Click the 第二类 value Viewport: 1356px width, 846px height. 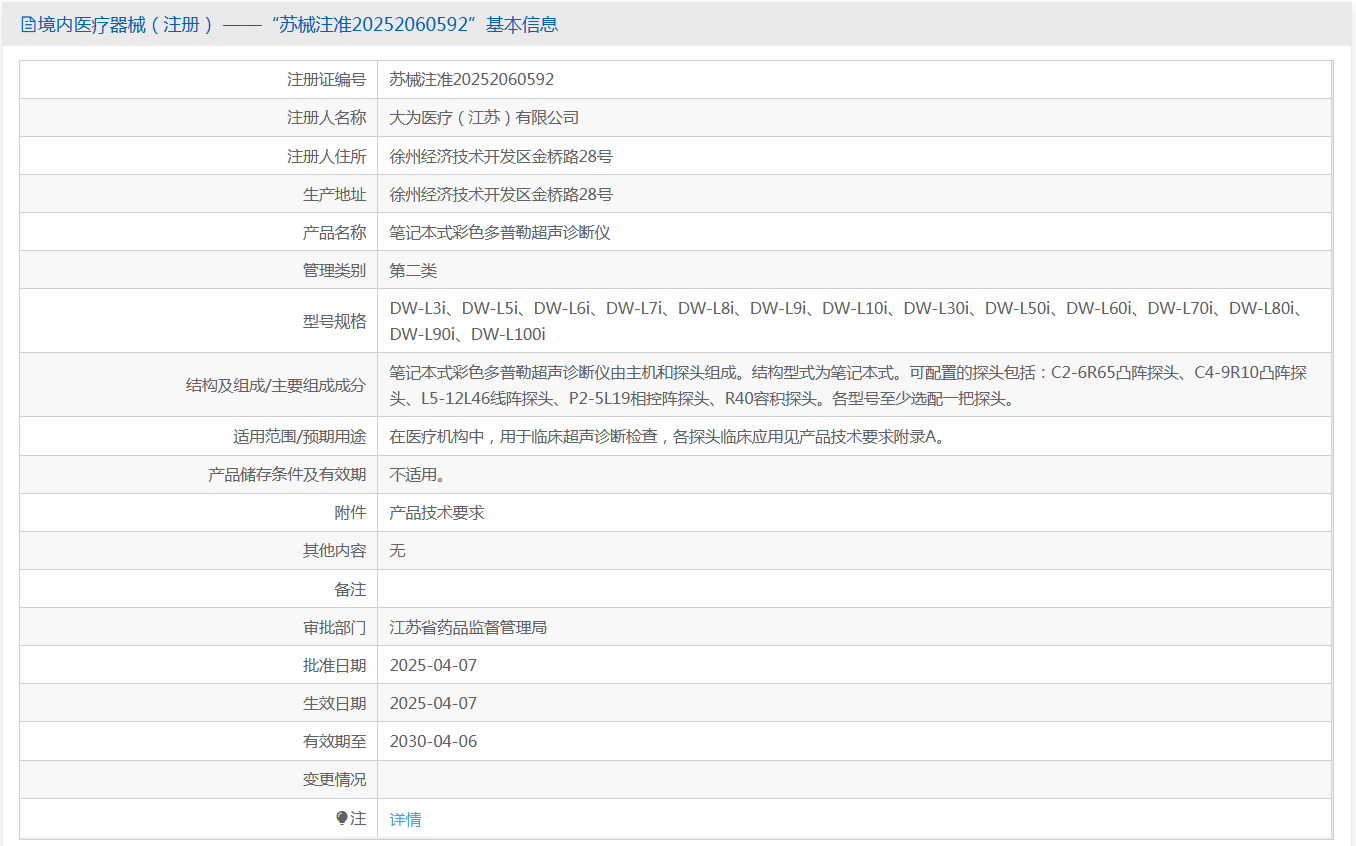coord(413,270)
